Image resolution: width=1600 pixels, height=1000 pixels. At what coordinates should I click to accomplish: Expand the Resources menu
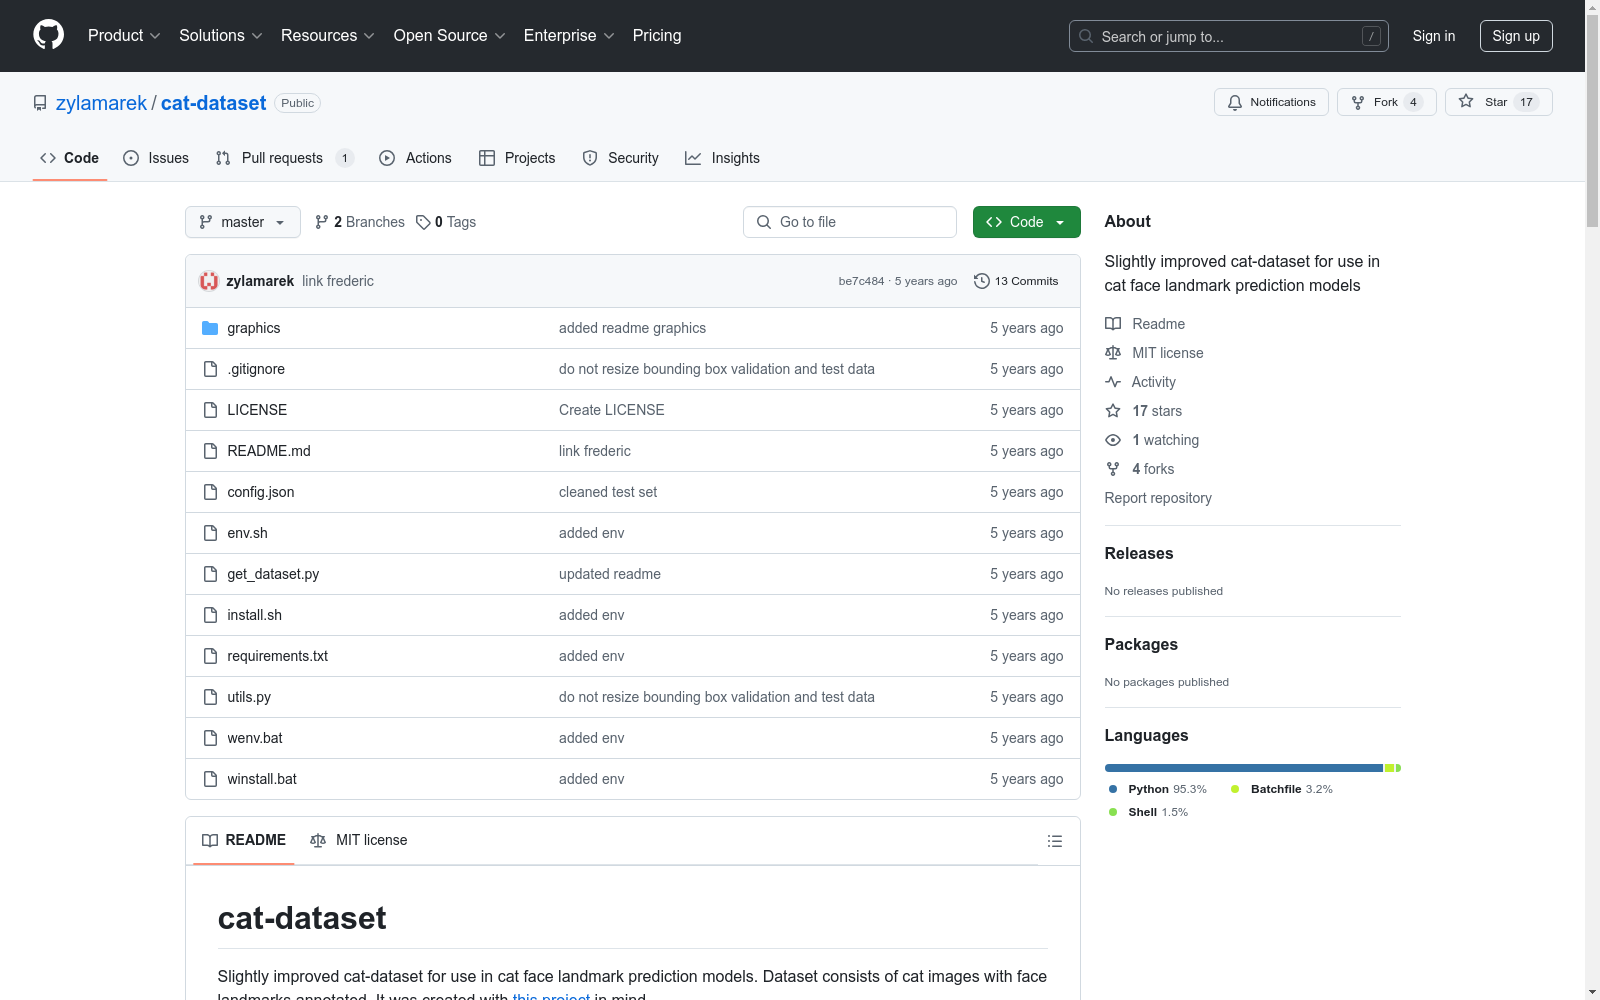(x=328, y=36)
